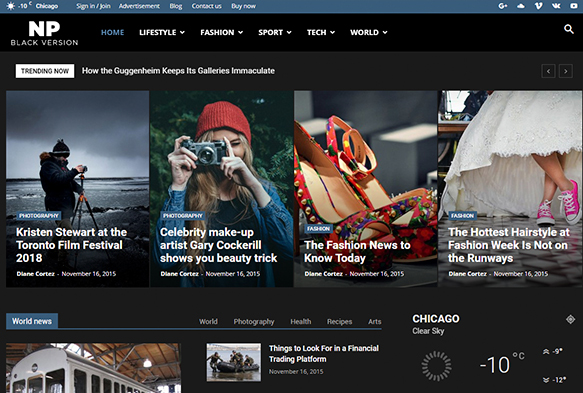Screen dimensions: 583x393
Task: Click the Trending Now label
Action: click(45, 71)
